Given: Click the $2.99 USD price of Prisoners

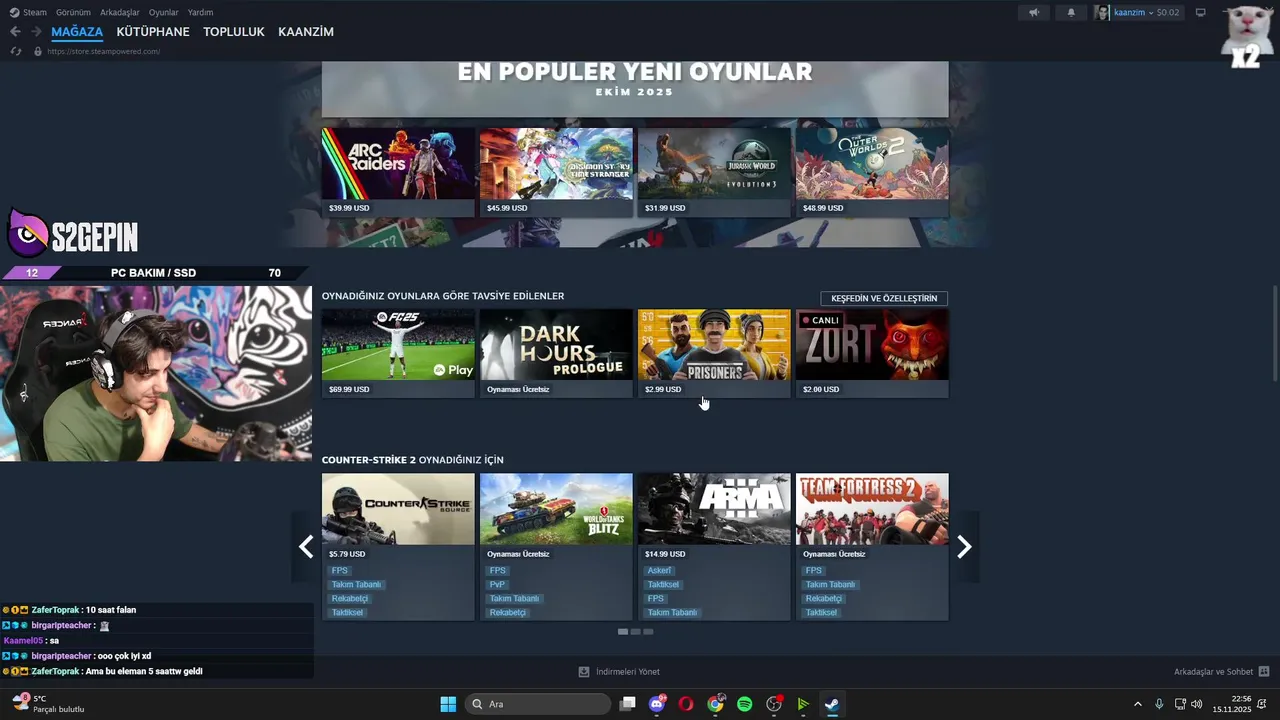Looking at the screenshot, I should pos(663,389).
